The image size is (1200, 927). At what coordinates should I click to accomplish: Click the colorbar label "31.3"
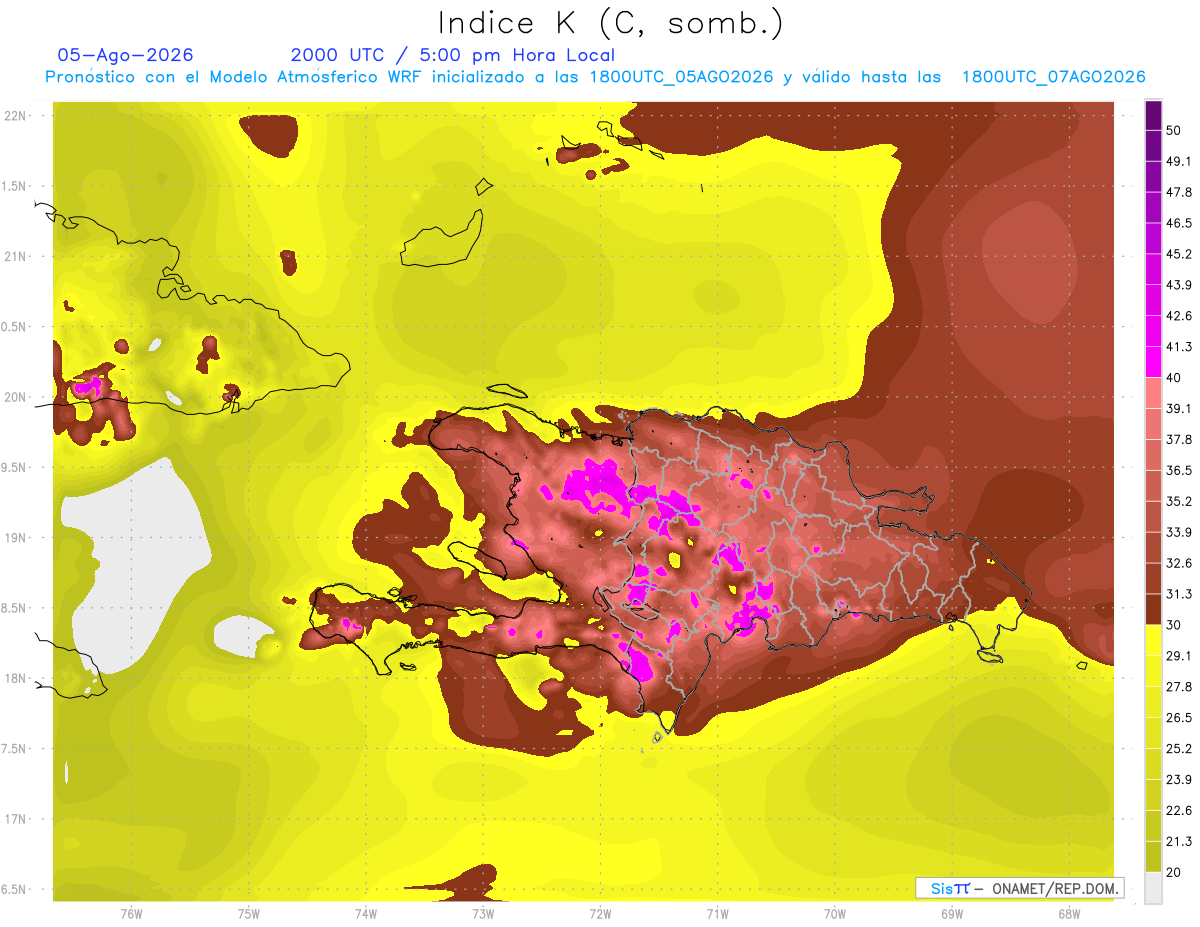[1178, 594]
